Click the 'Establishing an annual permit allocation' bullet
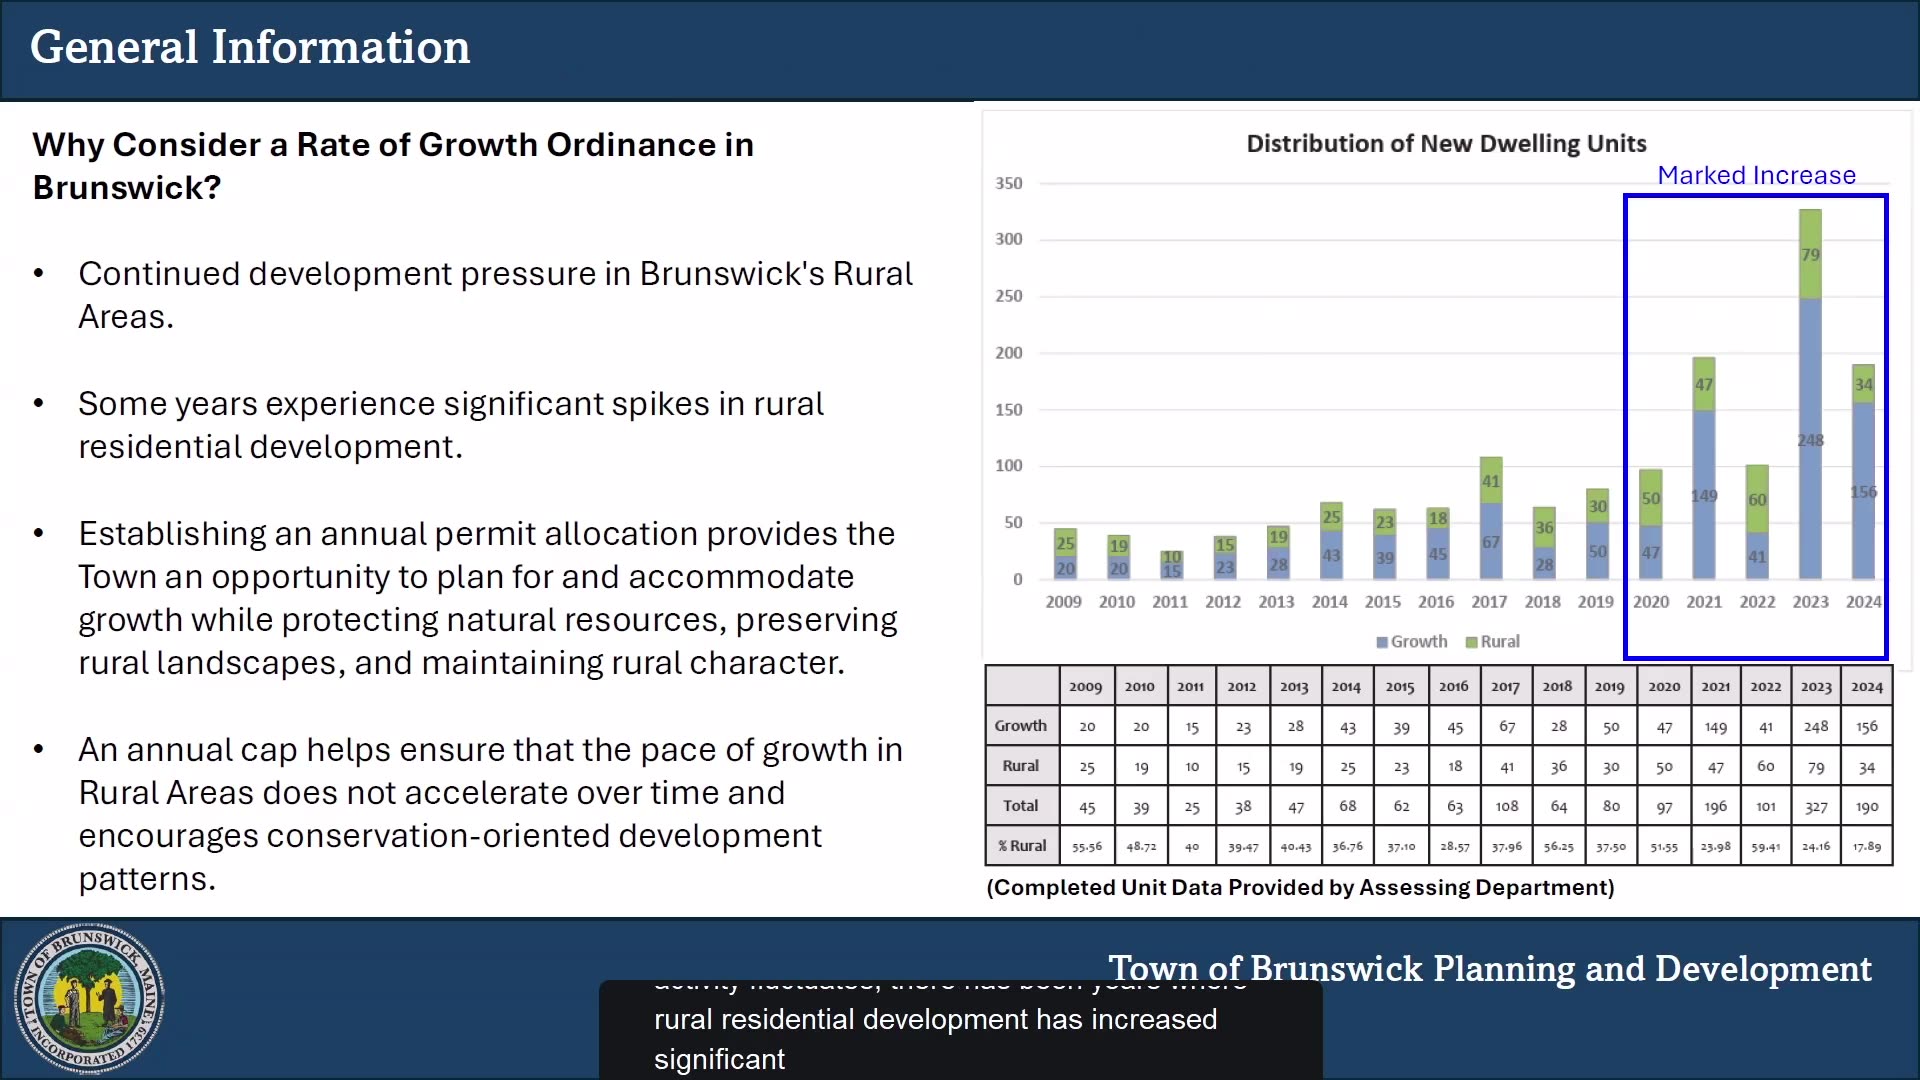Viewport: 1920px width, 1080px height. coord(488,598)
